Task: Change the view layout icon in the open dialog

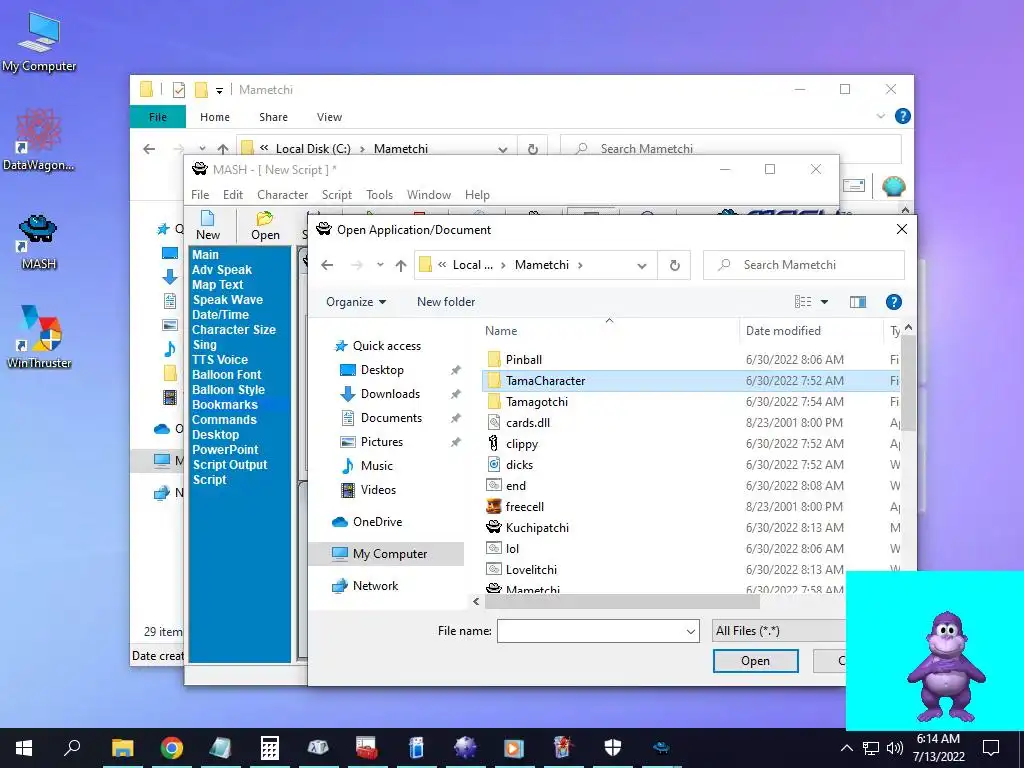Action: tap(803, 302)
